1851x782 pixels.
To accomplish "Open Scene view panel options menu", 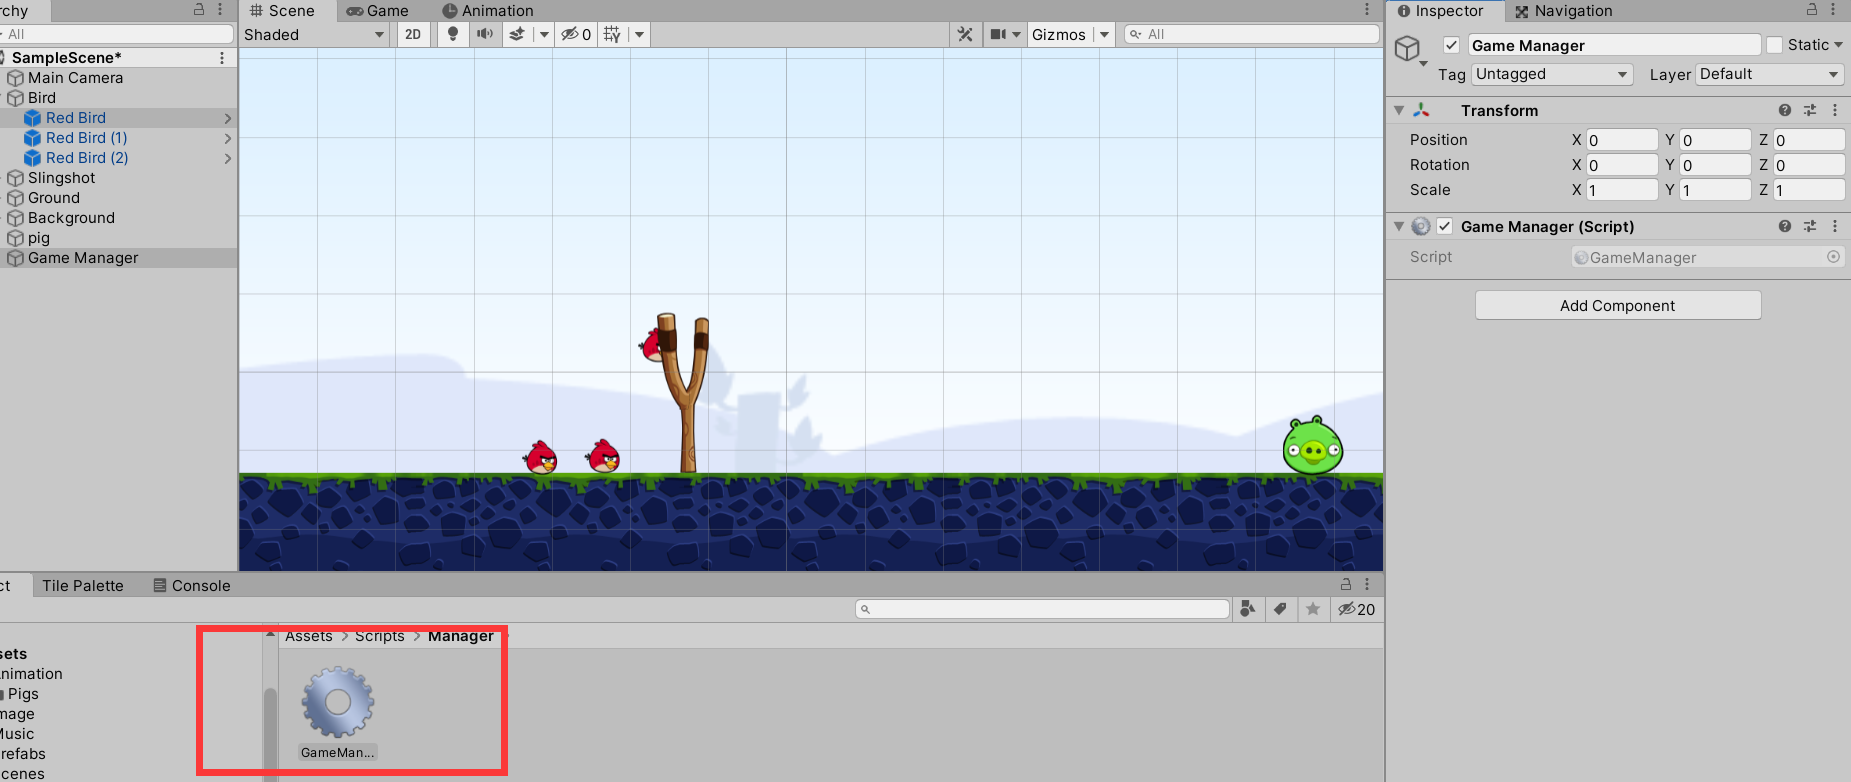I will (x=1367, y=10).
